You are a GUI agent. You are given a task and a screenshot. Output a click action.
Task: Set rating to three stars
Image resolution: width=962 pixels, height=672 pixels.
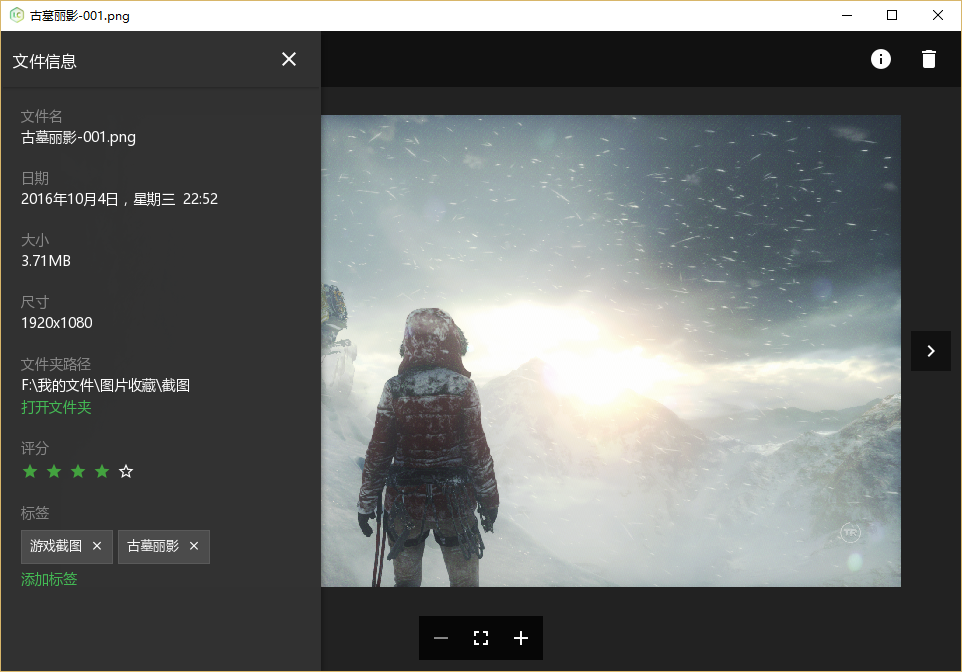tap(78, 471)
